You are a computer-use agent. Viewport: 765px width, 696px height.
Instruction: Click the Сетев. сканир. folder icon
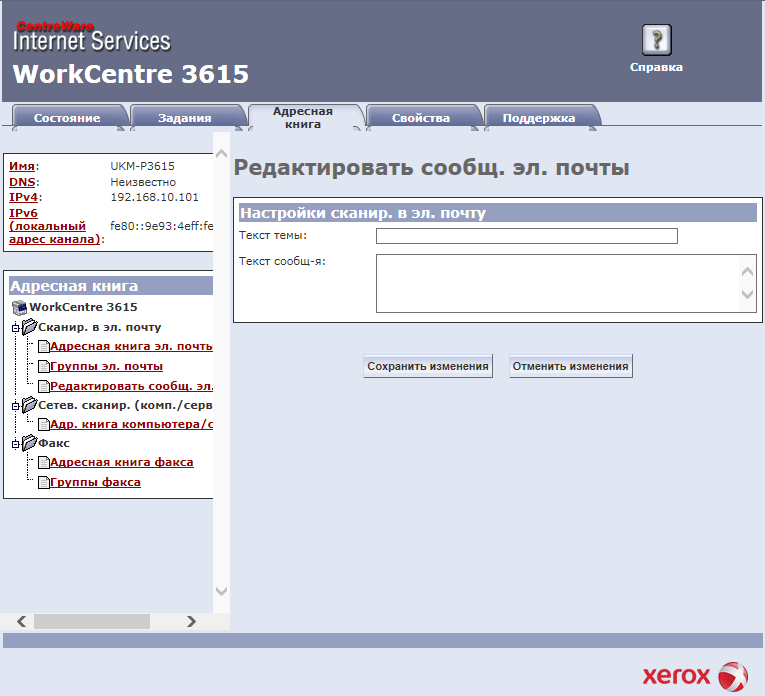coord(29,404)
